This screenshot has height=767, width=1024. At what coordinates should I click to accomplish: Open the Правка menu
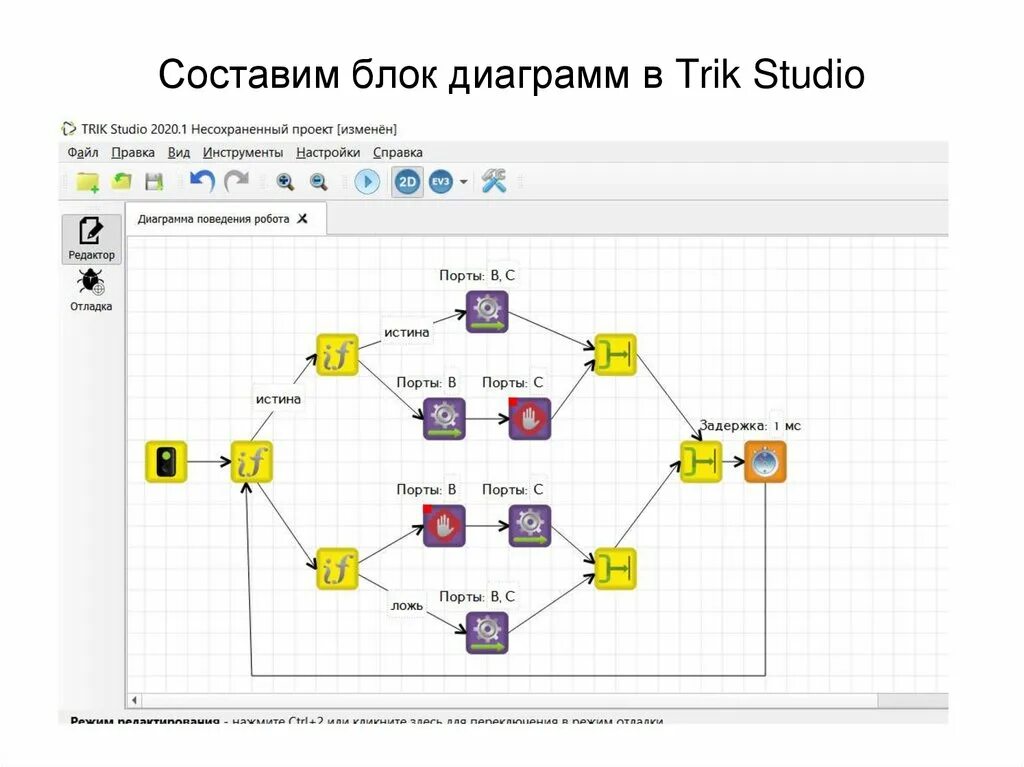[133, 152]
